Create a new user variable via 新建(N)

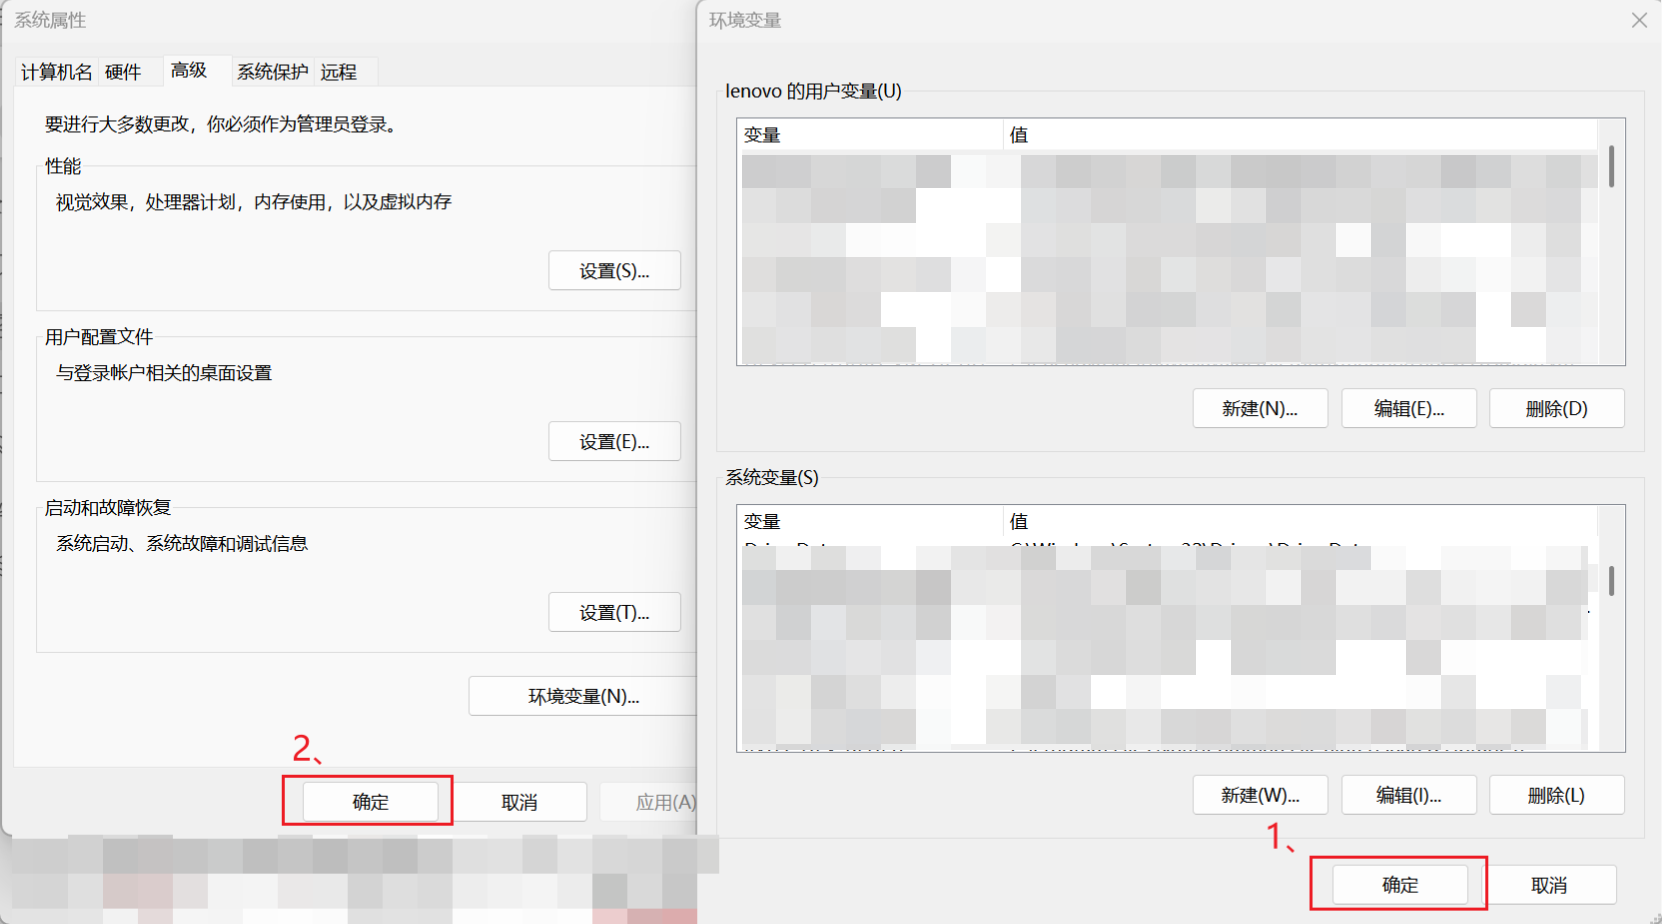coord(1260,408)
